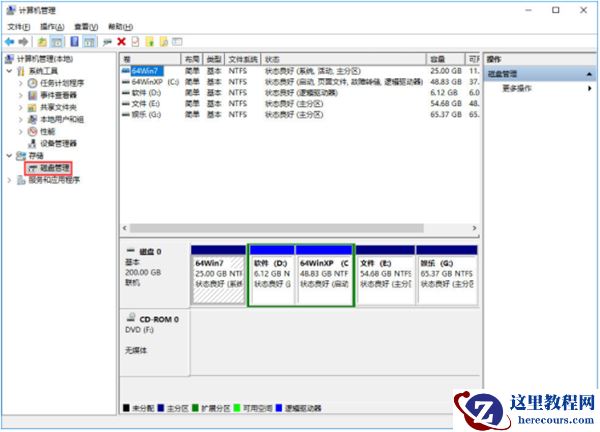Click the 共享文件夹 folder icon
Image resolution: width=600 pixels, height=432 pixels.
pos(33,108)
